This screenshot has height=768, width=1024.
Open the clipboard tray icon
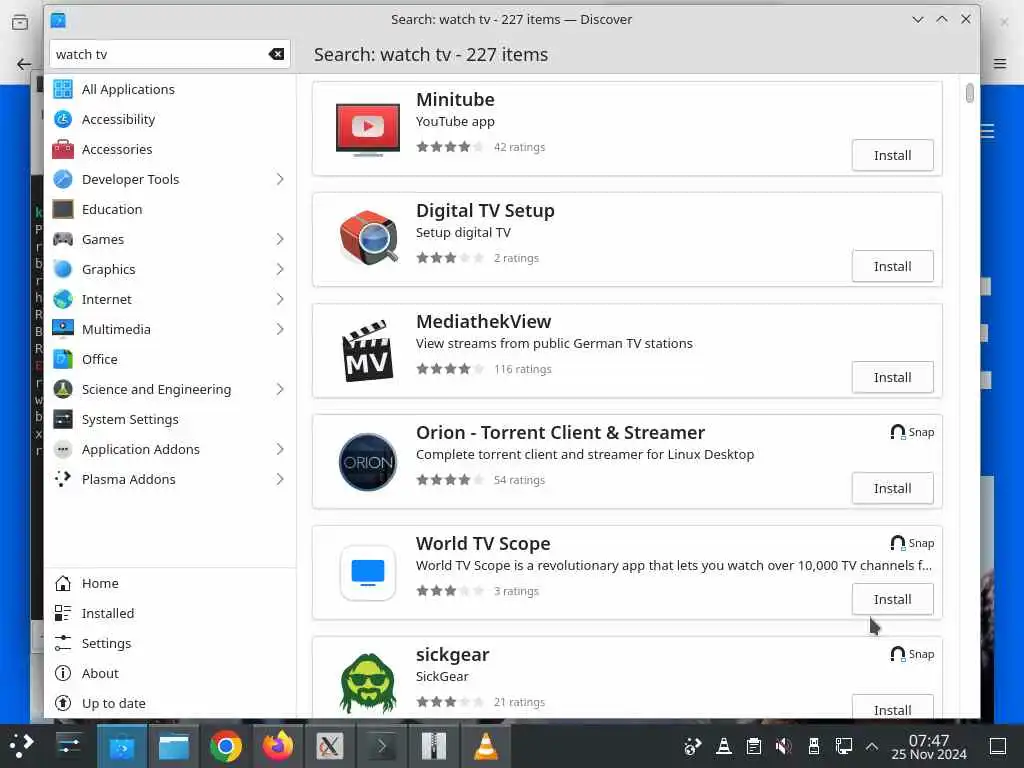point(754,746)
